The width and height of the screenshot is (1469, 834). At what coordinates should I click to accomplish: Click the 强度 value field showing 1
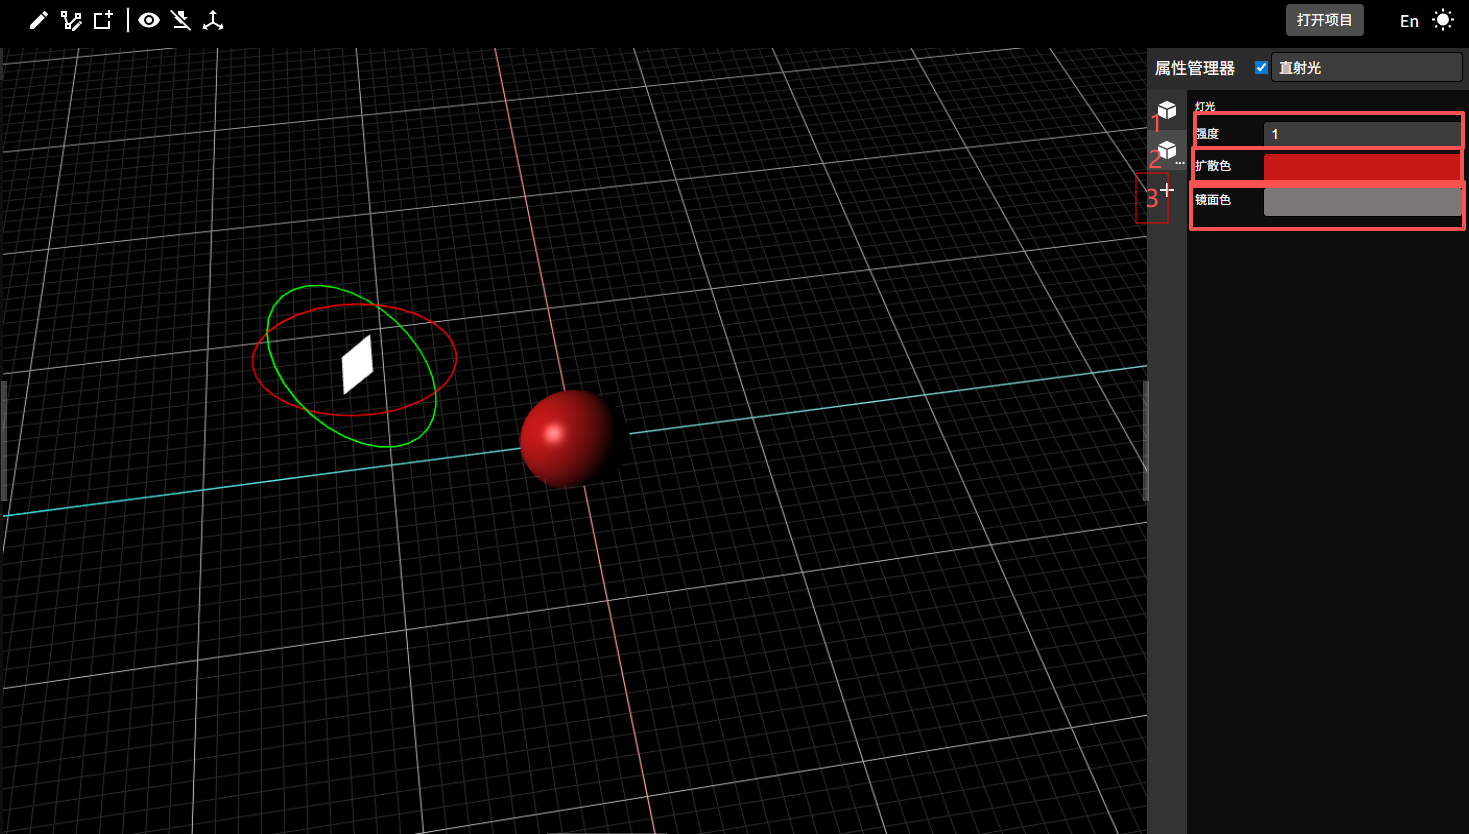pos(1362,134)
